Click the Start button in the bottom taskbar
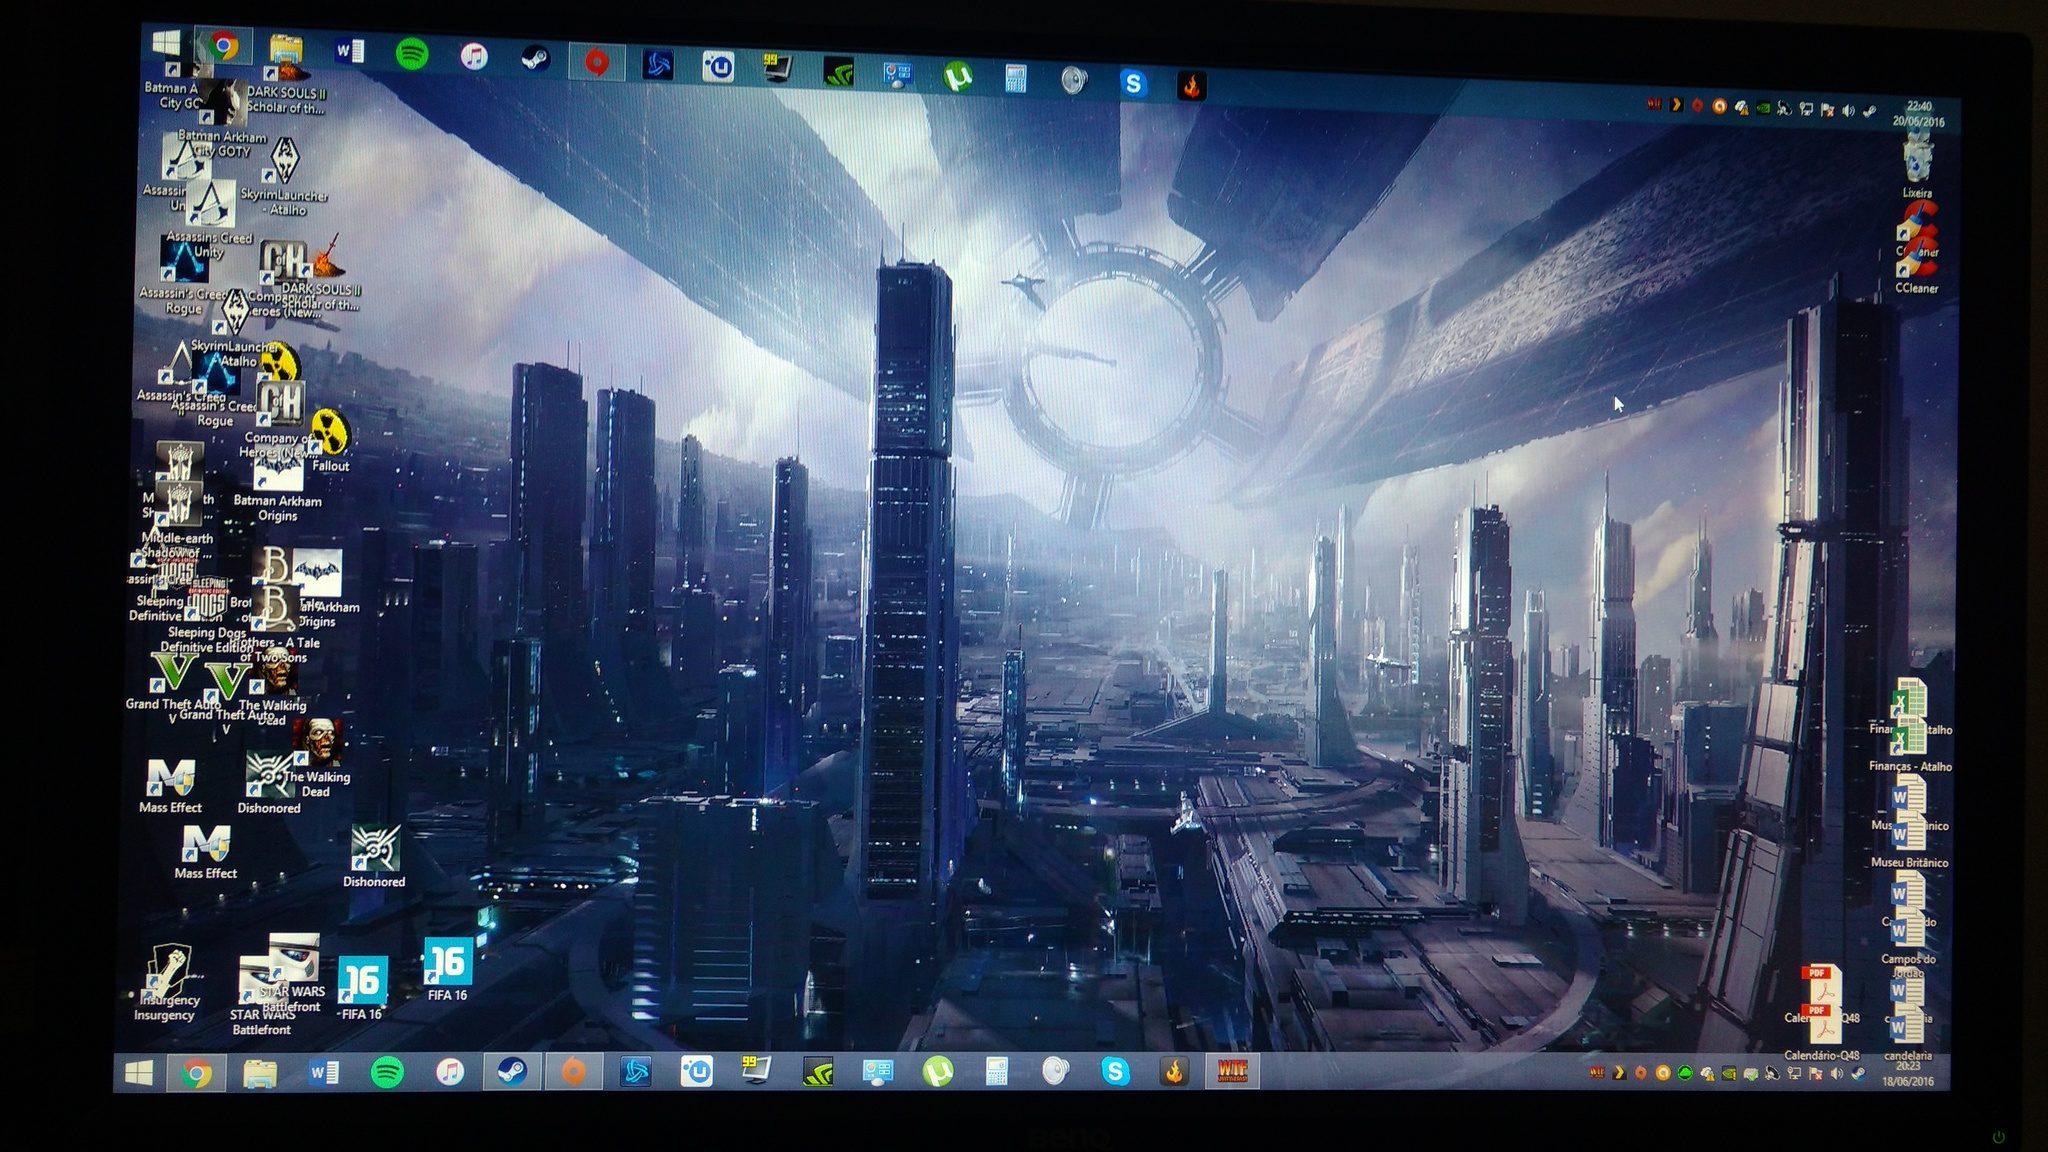This screenshot has height=1152, width=2048. click(x=139, y=1073)
